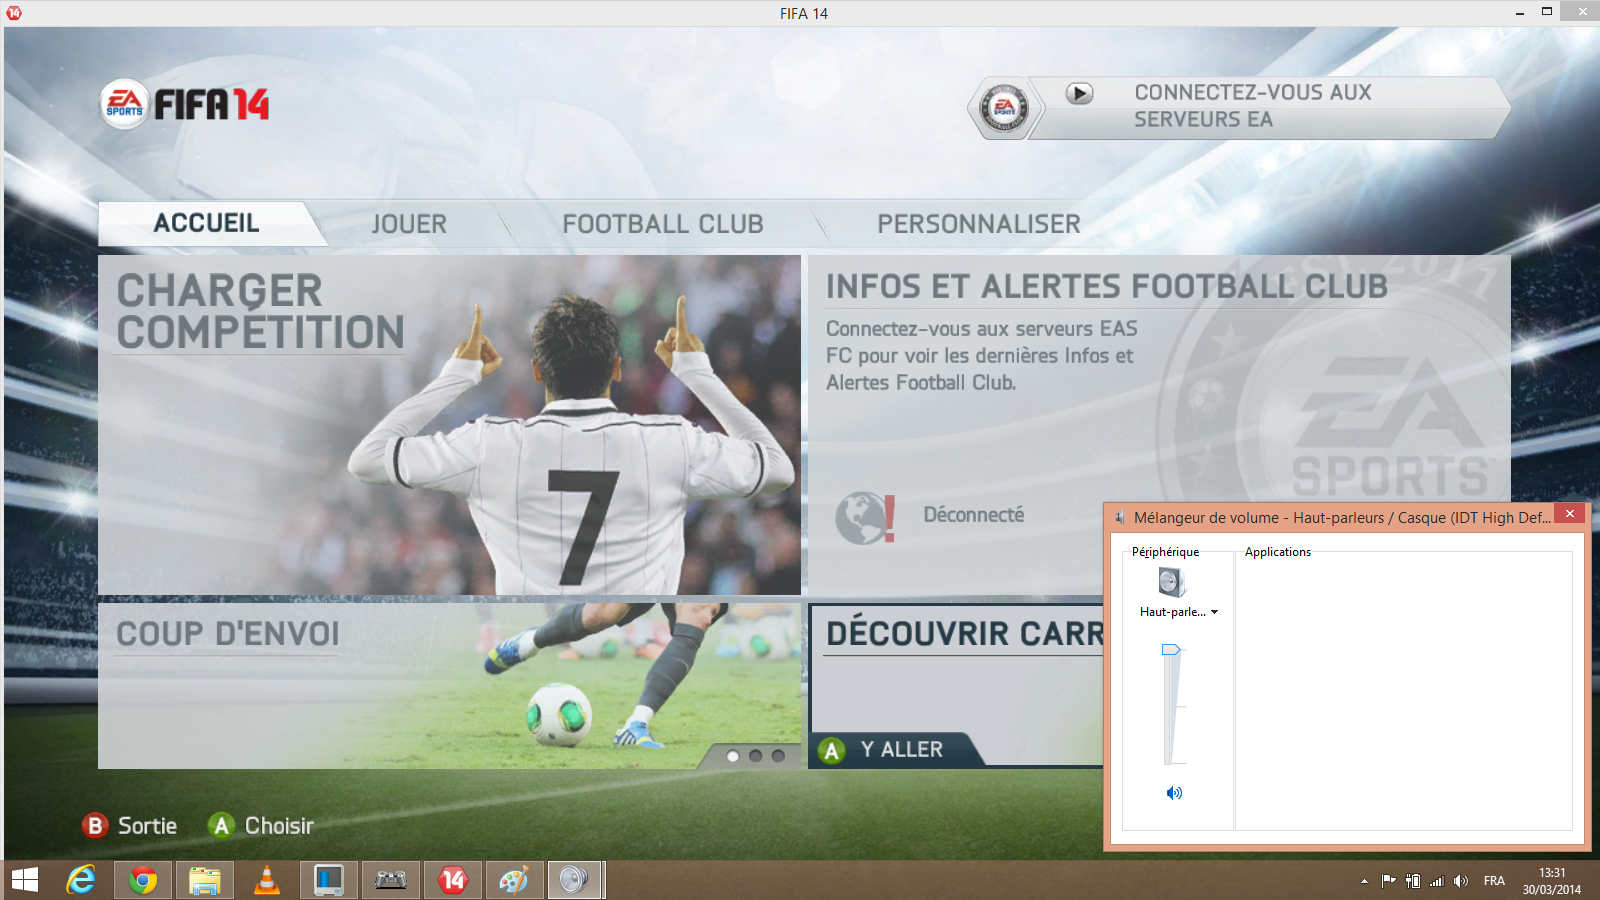Click the disconnected globe icon
Viewport: 1600px width, 900px height.
[x=865, y=518]
